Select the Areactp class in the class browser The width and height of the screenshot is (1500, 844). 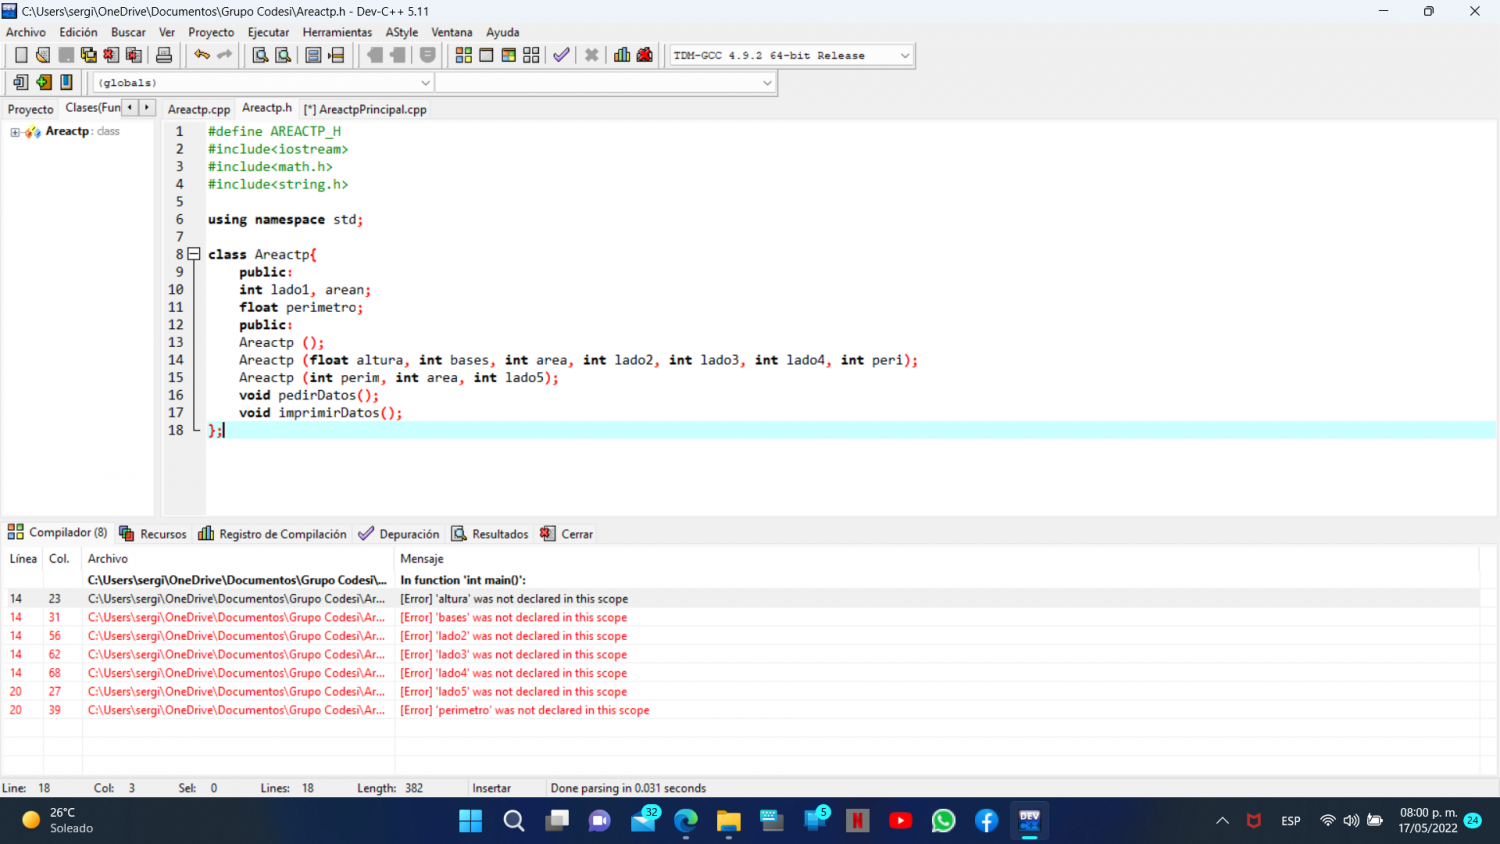[x=67, y=132]
